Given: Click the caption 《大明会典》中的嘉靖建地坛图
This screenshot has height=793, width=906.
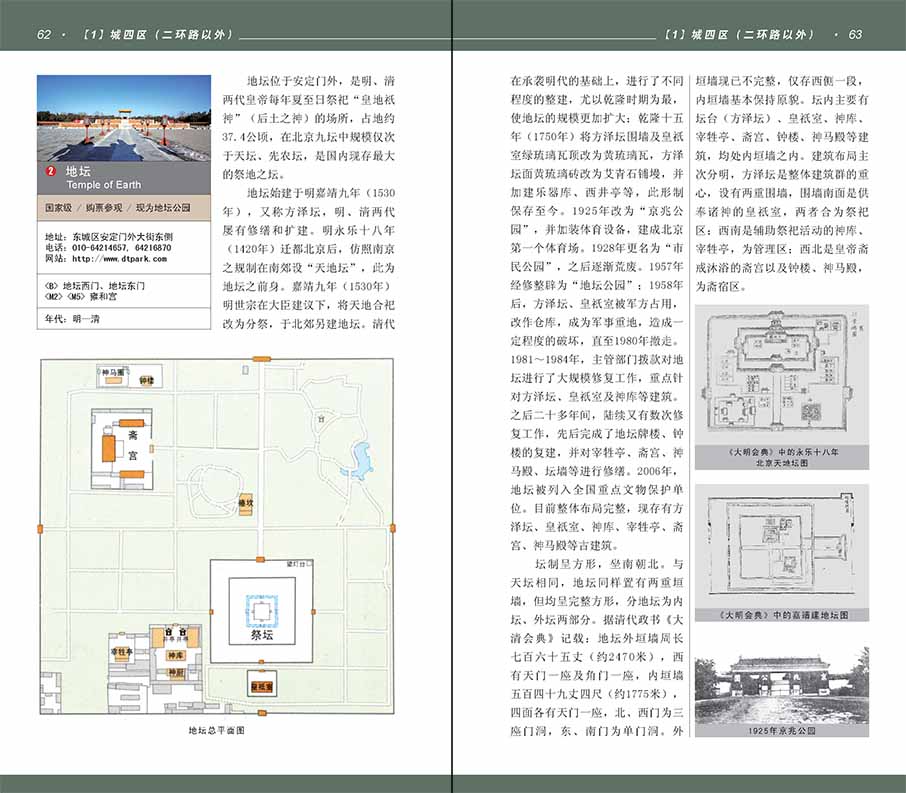Looking at the screenshot, I should point(782,616).
